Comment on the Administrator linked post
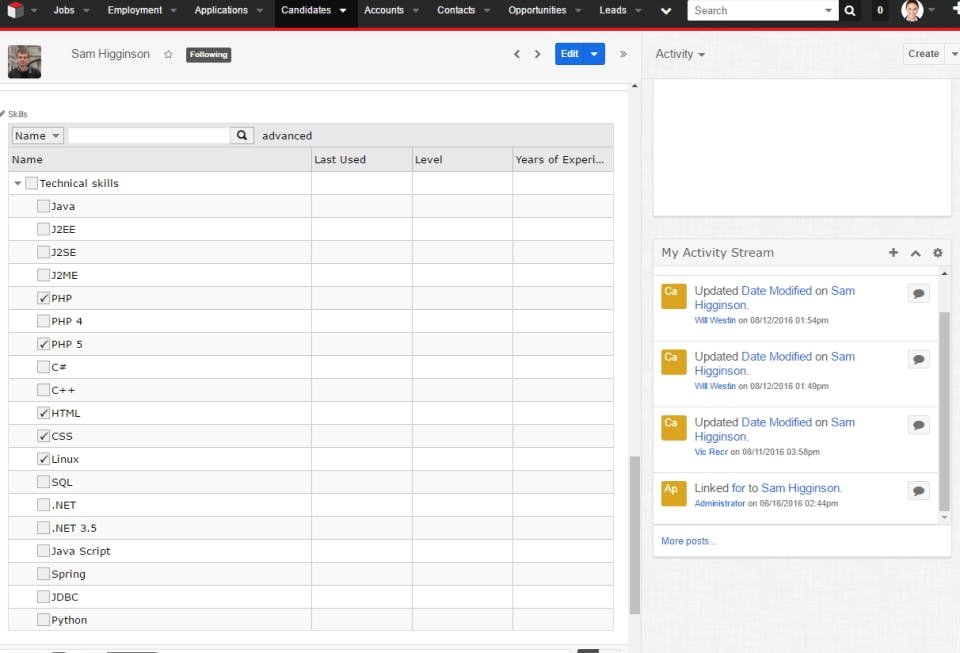Image resolution: width=960 pixels, height=653 pixels. click(x=918, y=491)
